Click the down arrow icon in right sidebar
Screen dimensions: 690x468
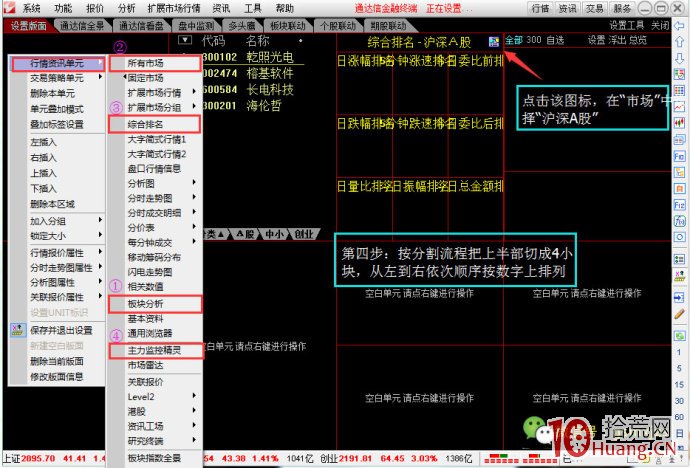679,58
